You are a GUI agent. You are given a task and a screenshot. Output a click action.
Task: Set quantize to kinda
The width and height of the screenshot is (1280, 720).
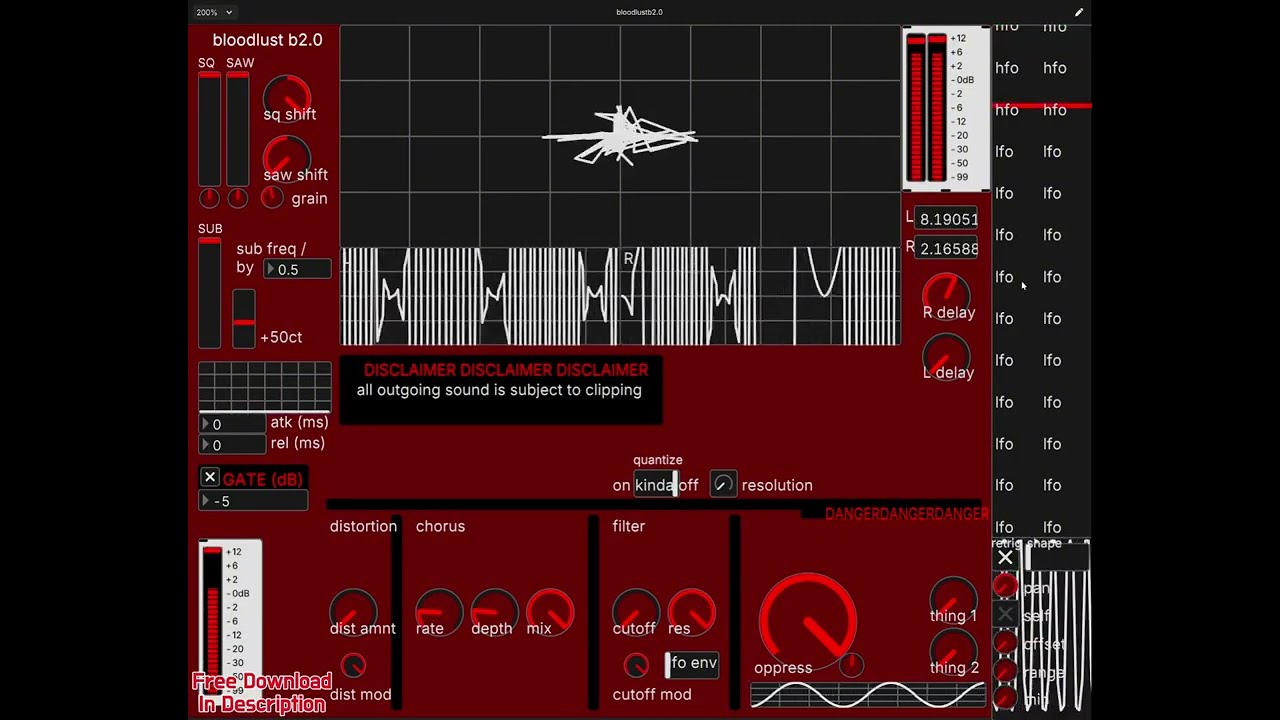click(654, 485)
